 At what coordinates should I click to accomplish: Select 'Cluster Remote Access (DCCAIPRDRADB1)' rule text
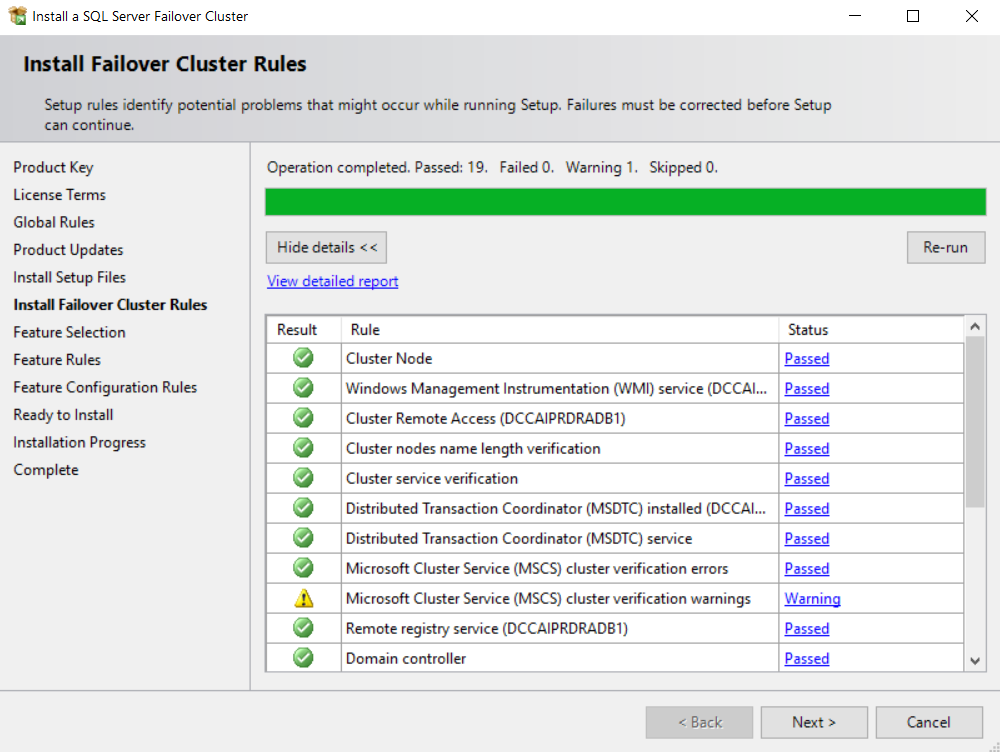coord(485,418)
